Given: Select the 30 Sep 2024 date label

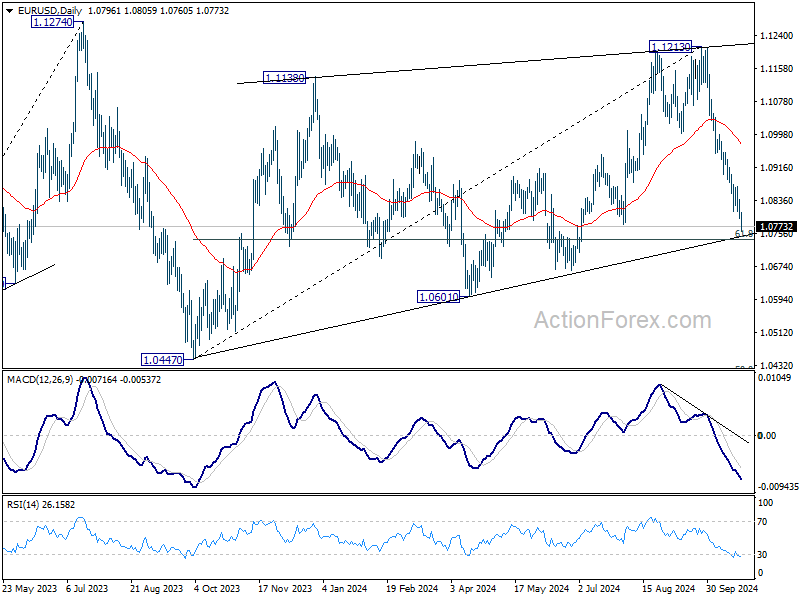Looking at the screenshot, I should tap(731, 588).
